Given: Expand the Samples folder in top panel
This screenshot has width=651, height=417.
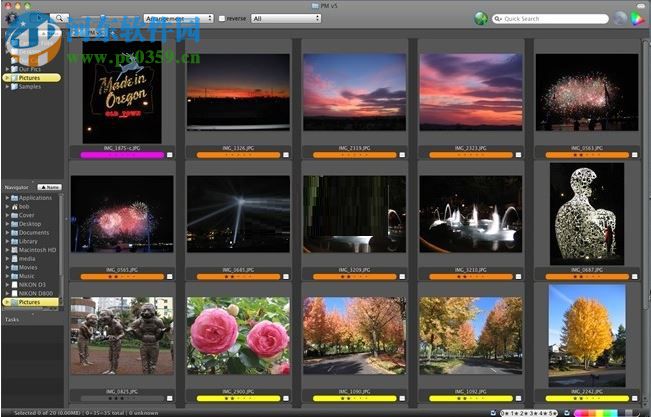Looking at the screenshot, I should coord(7,87).
